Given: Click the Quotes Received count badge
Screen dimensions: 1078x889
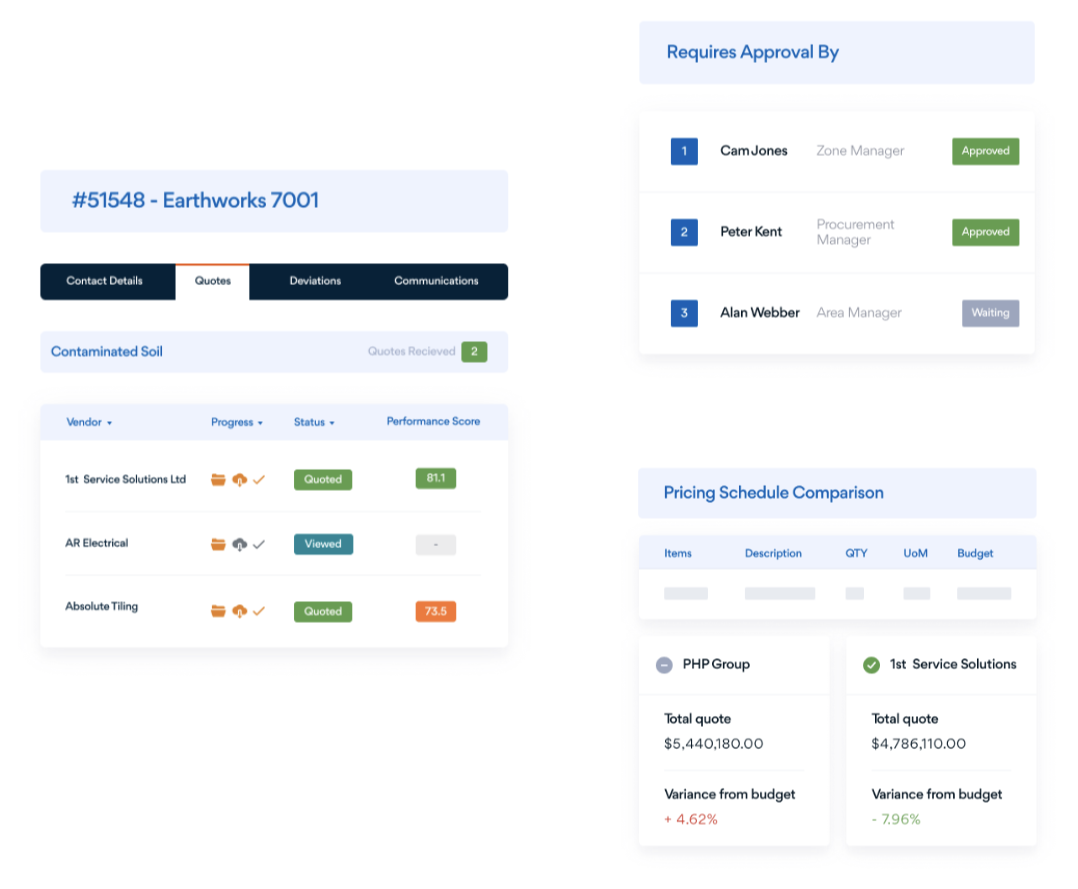Looking at the screenshot, I should pos(474,351).
